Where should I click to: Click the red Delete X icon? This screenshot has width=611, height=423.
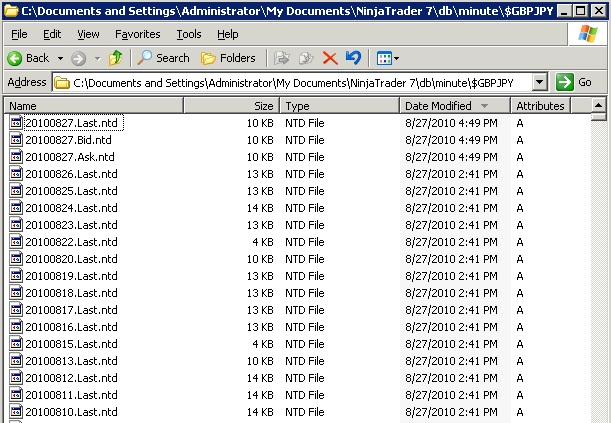pos(330,58)
